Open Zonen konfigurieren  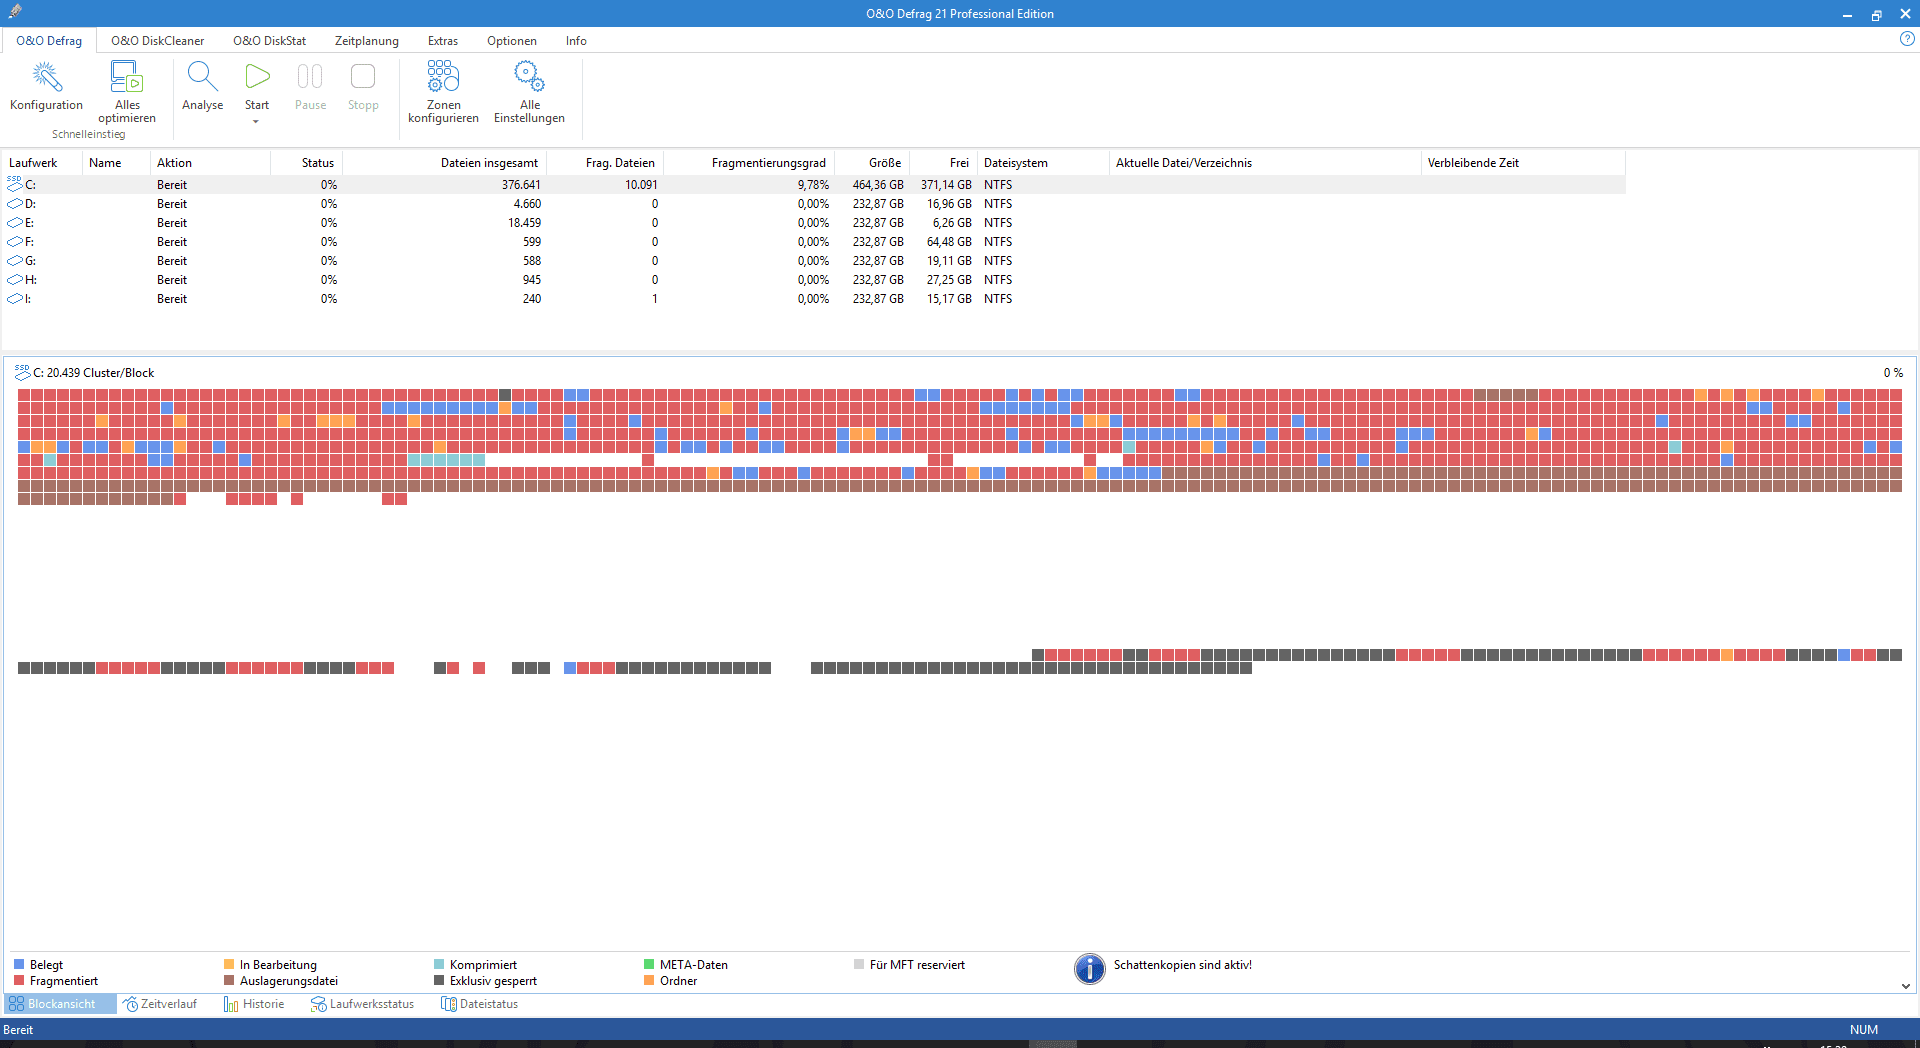pos(443,77)
